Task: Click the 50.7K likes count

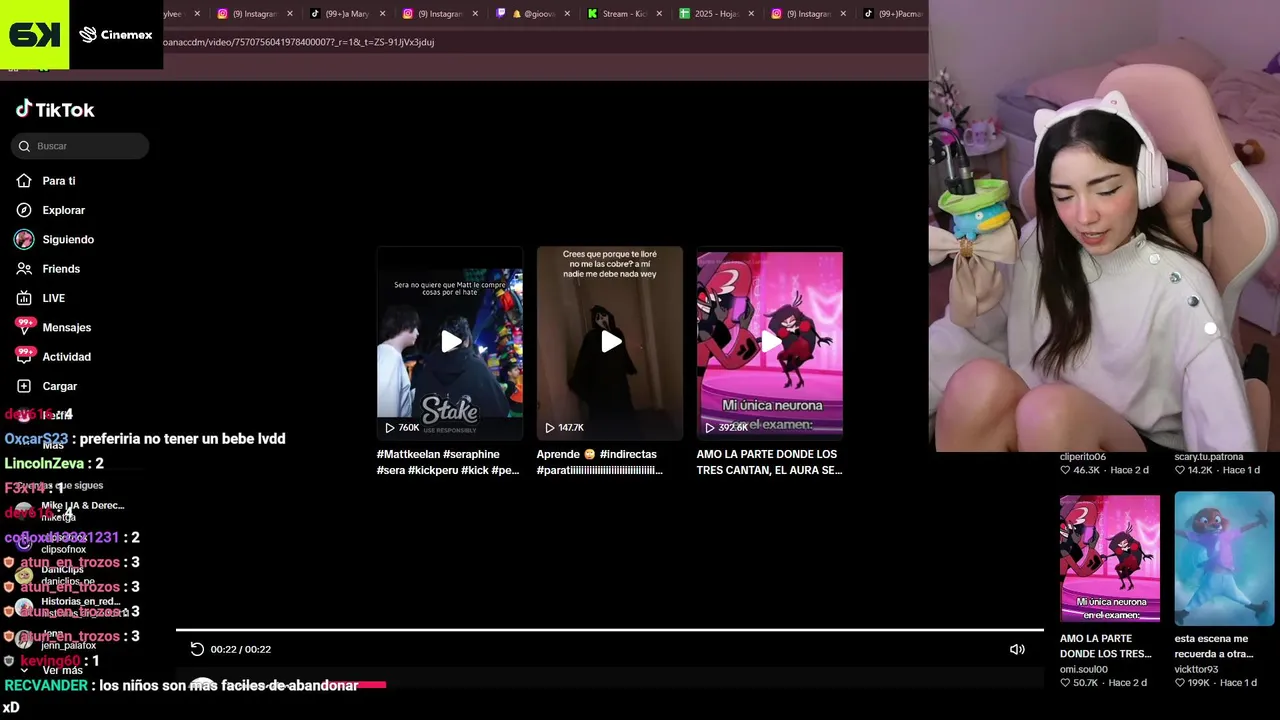Action: pos(1080,683)
